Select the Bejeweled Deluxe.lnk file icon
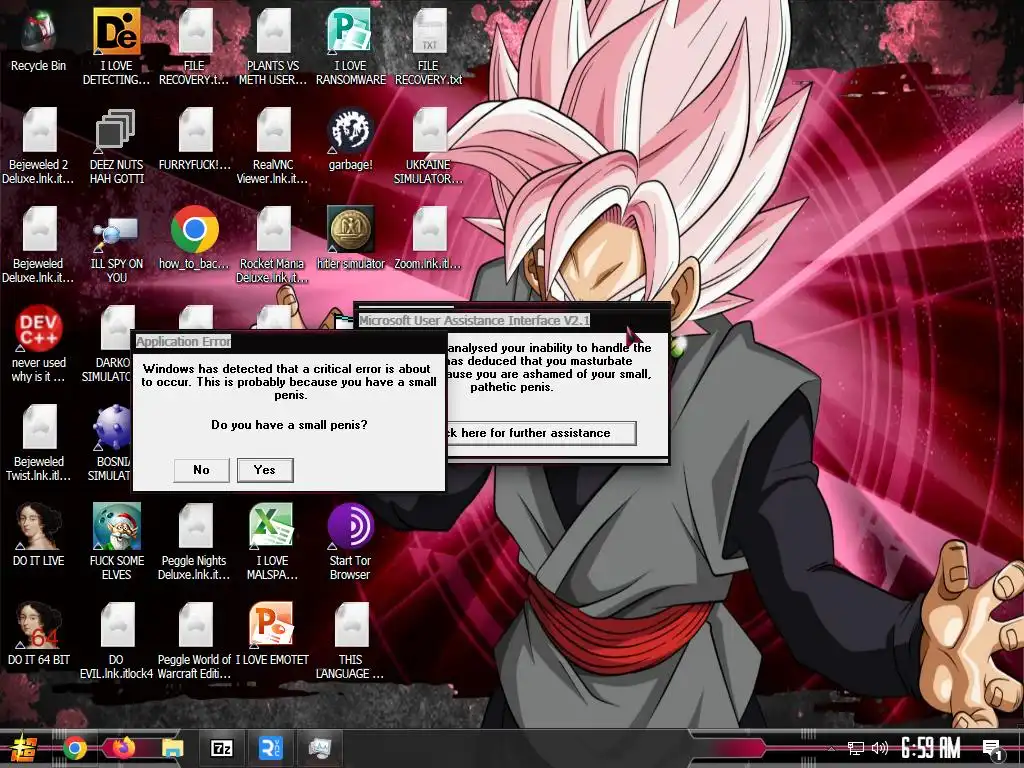 coord(39,246)
